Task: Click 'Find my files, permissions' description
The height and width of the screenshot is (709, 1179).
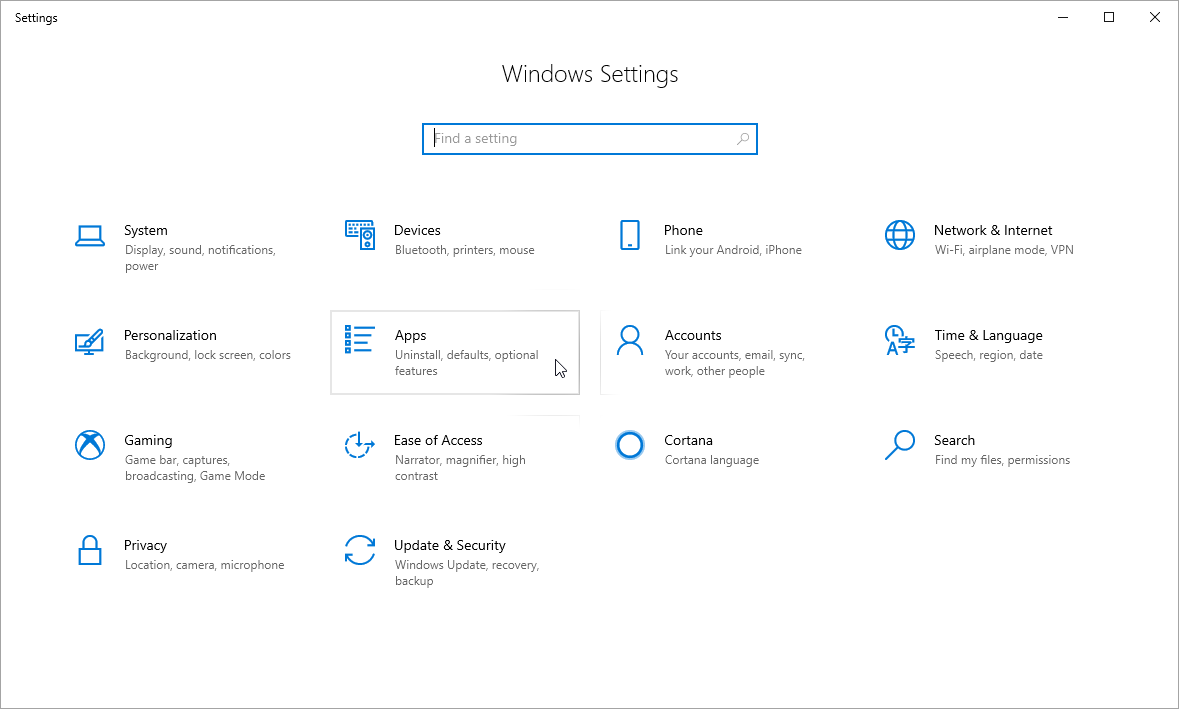Action: (x=1002, y=460)
